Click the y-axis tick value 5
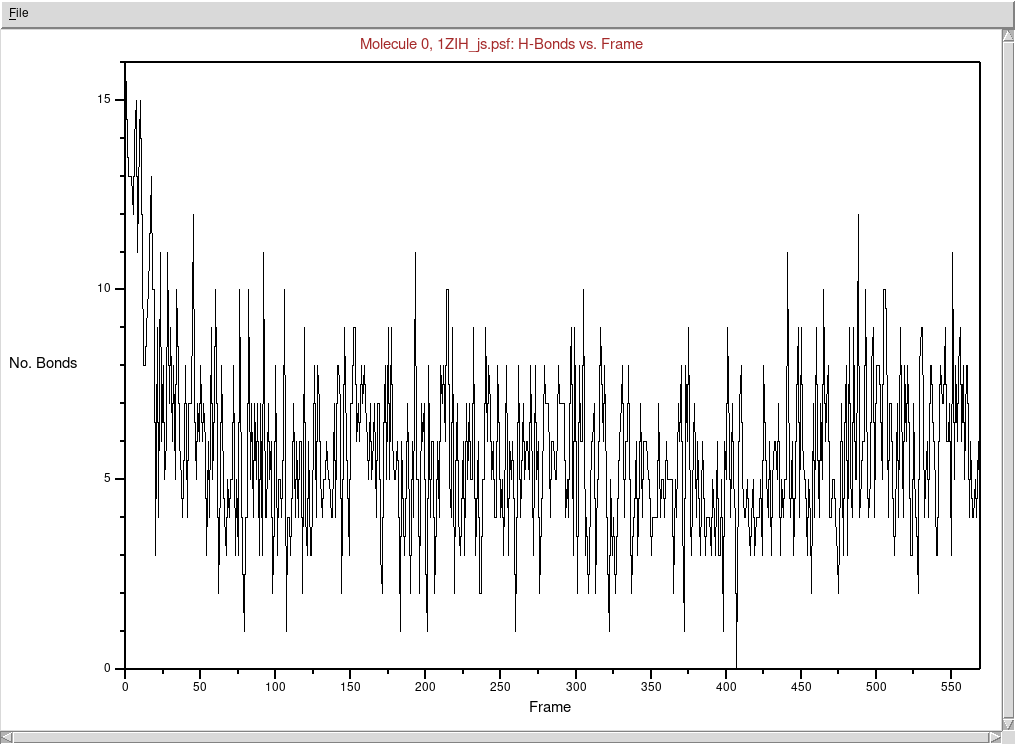Screen dimensions: 1015x744 (x=107, y=479)
